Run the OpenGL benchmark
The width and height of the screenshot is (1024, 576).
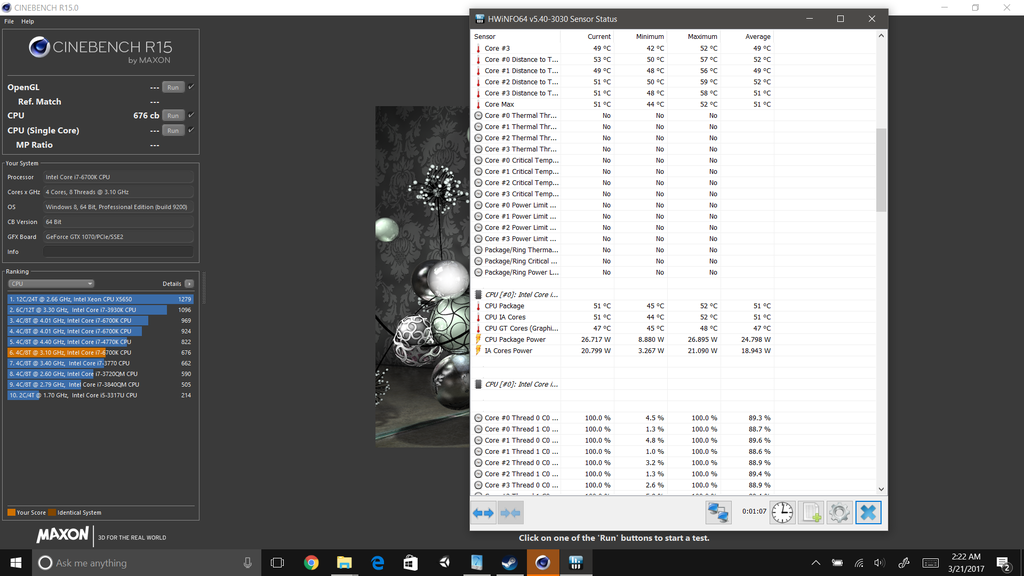click(x=173, y=87)
